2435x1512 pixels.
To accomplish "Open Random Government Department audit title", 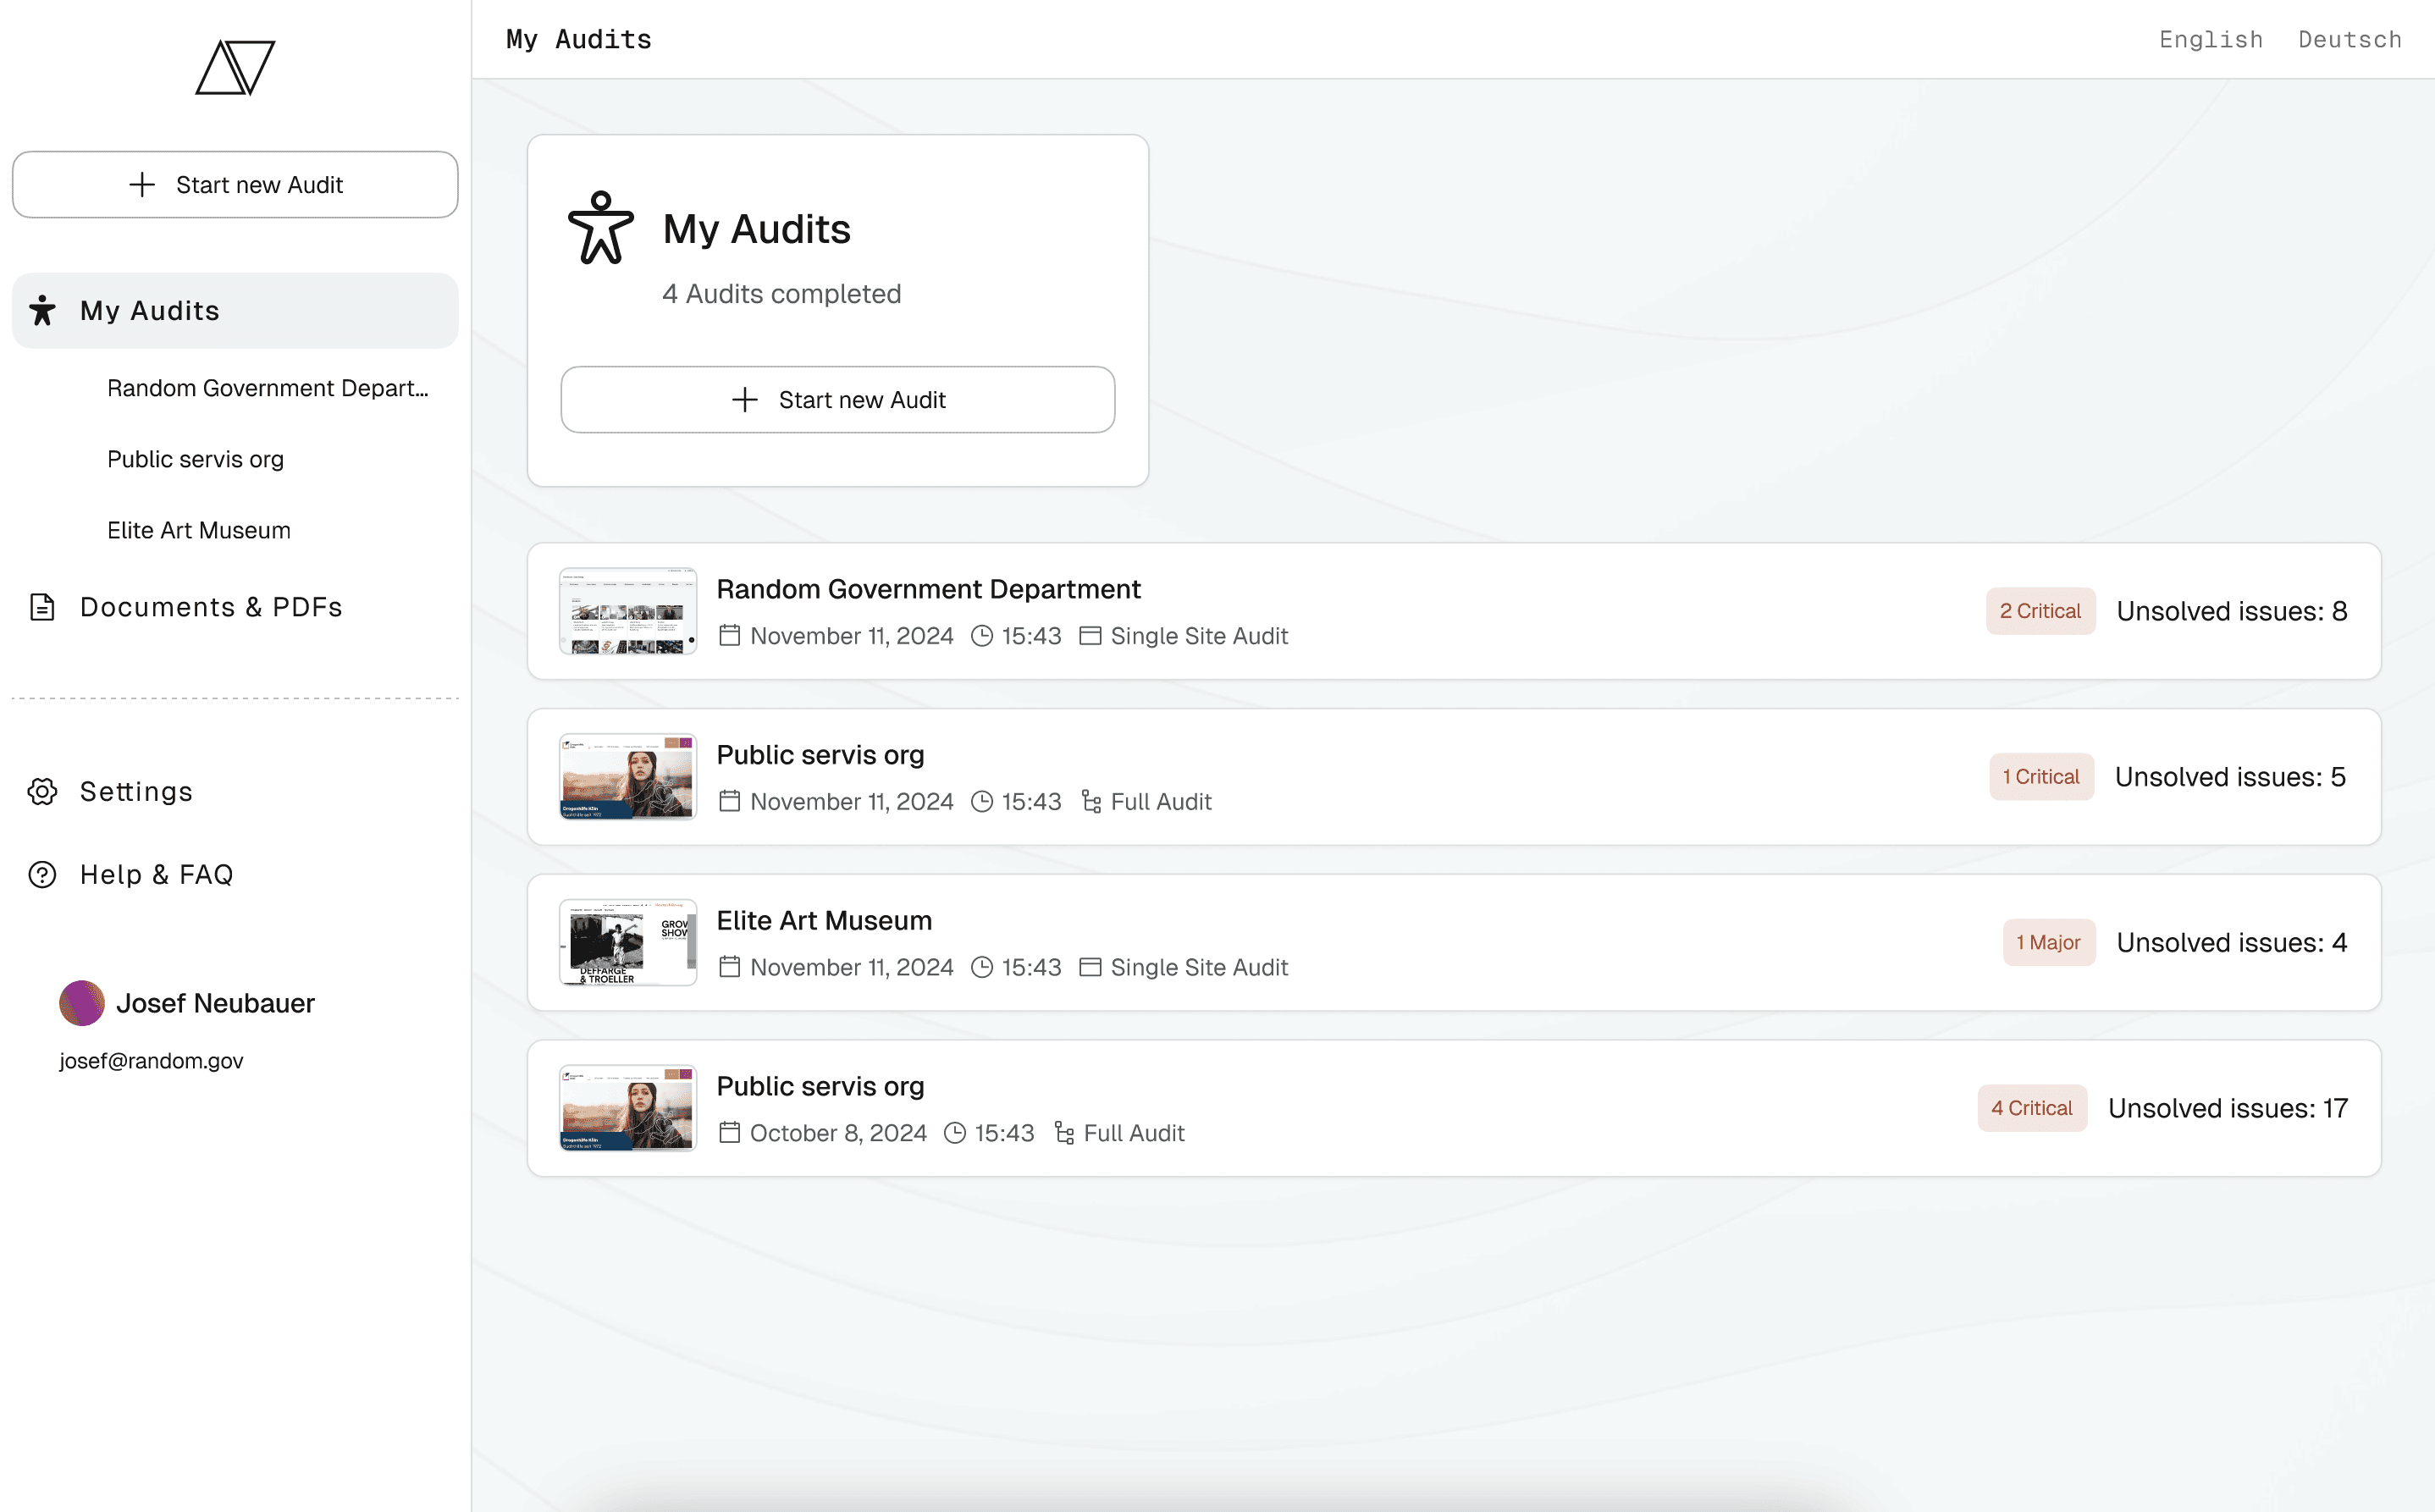I will click(928, 589).
